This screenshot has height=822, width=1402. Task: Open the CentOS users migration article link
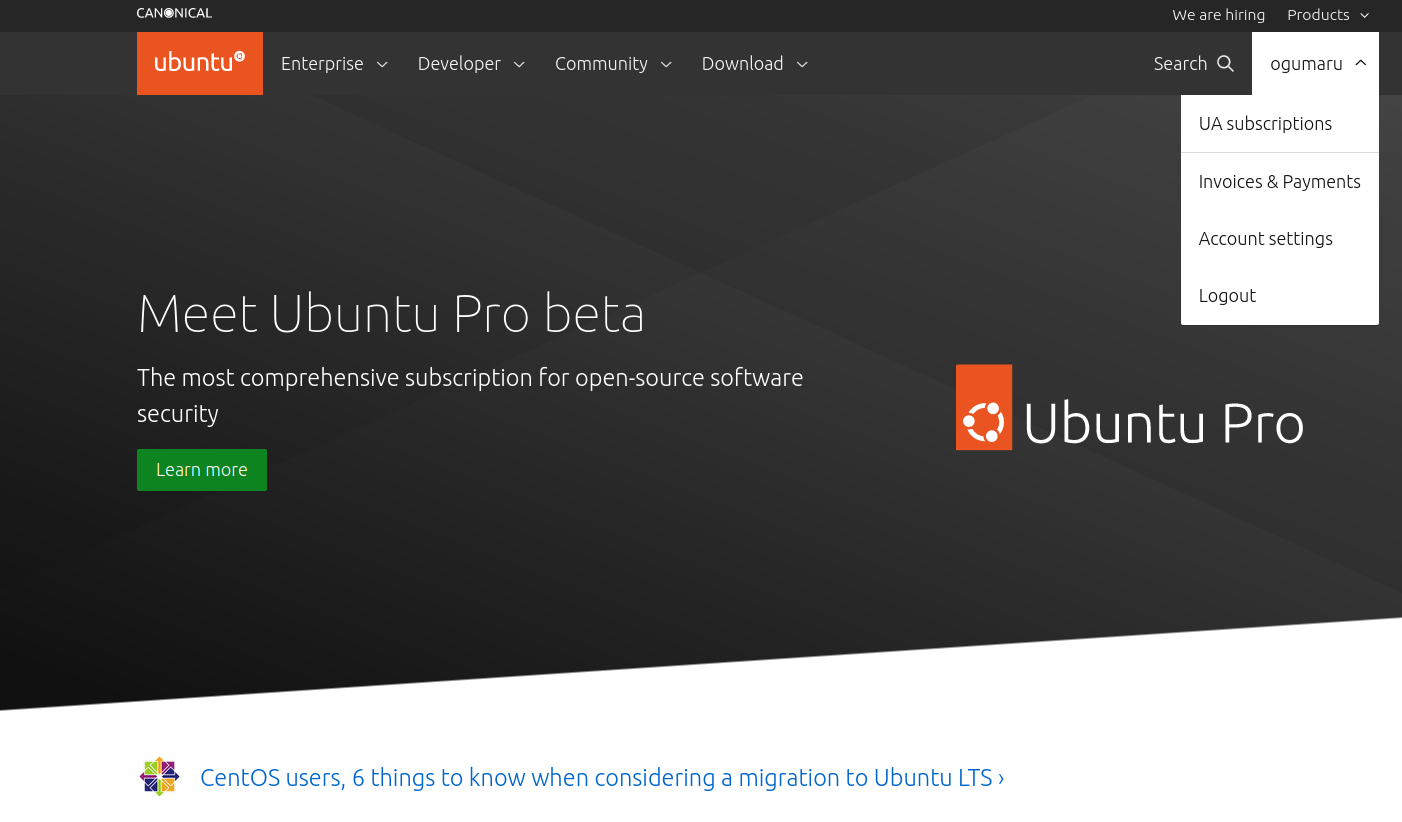coord(602,778)
